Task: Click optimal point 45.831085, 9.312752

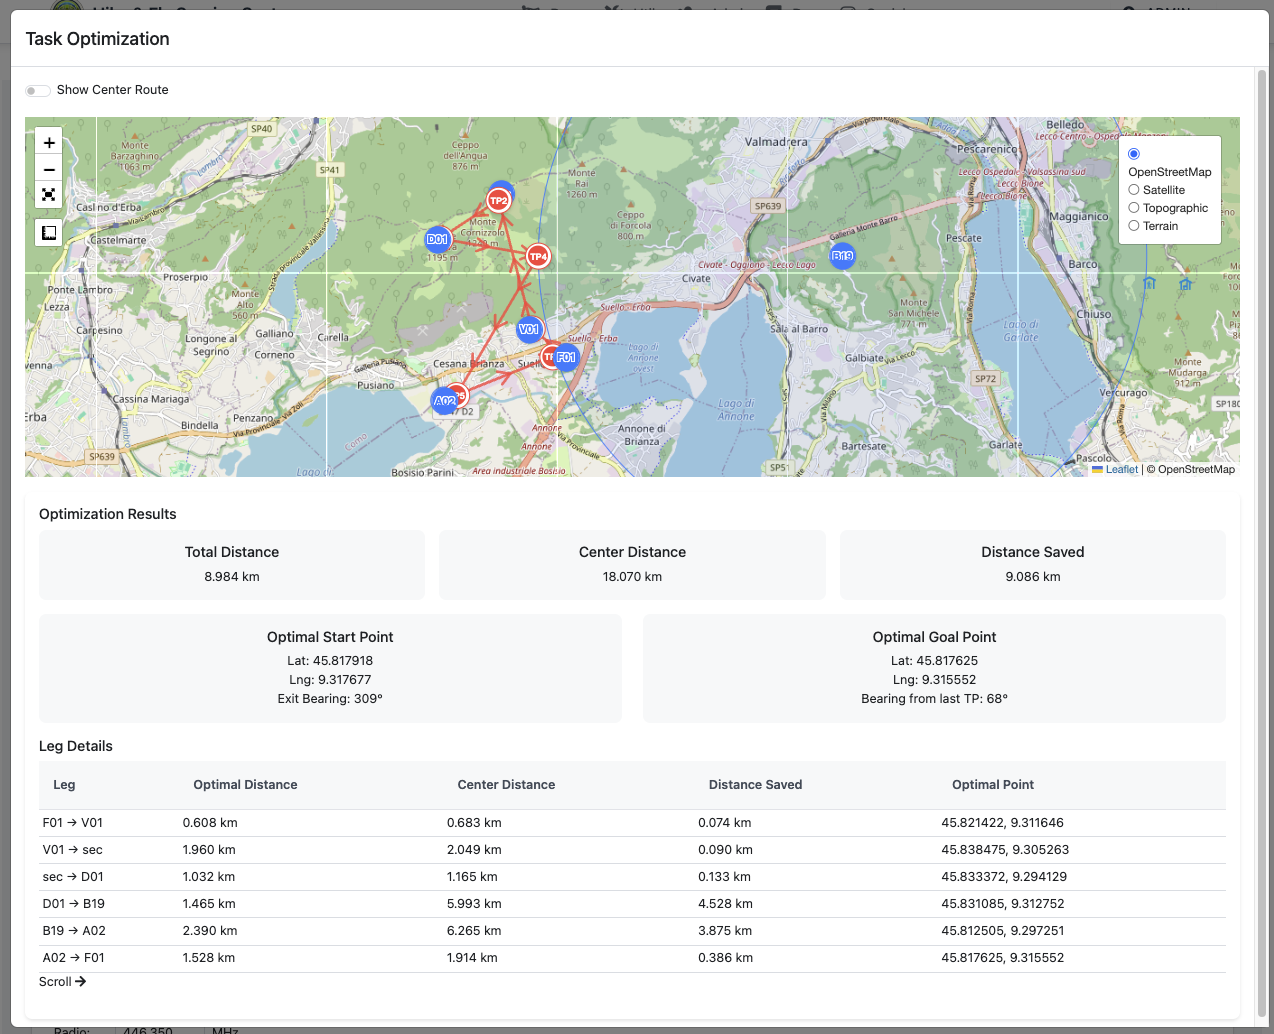Action: point(1002,904)
